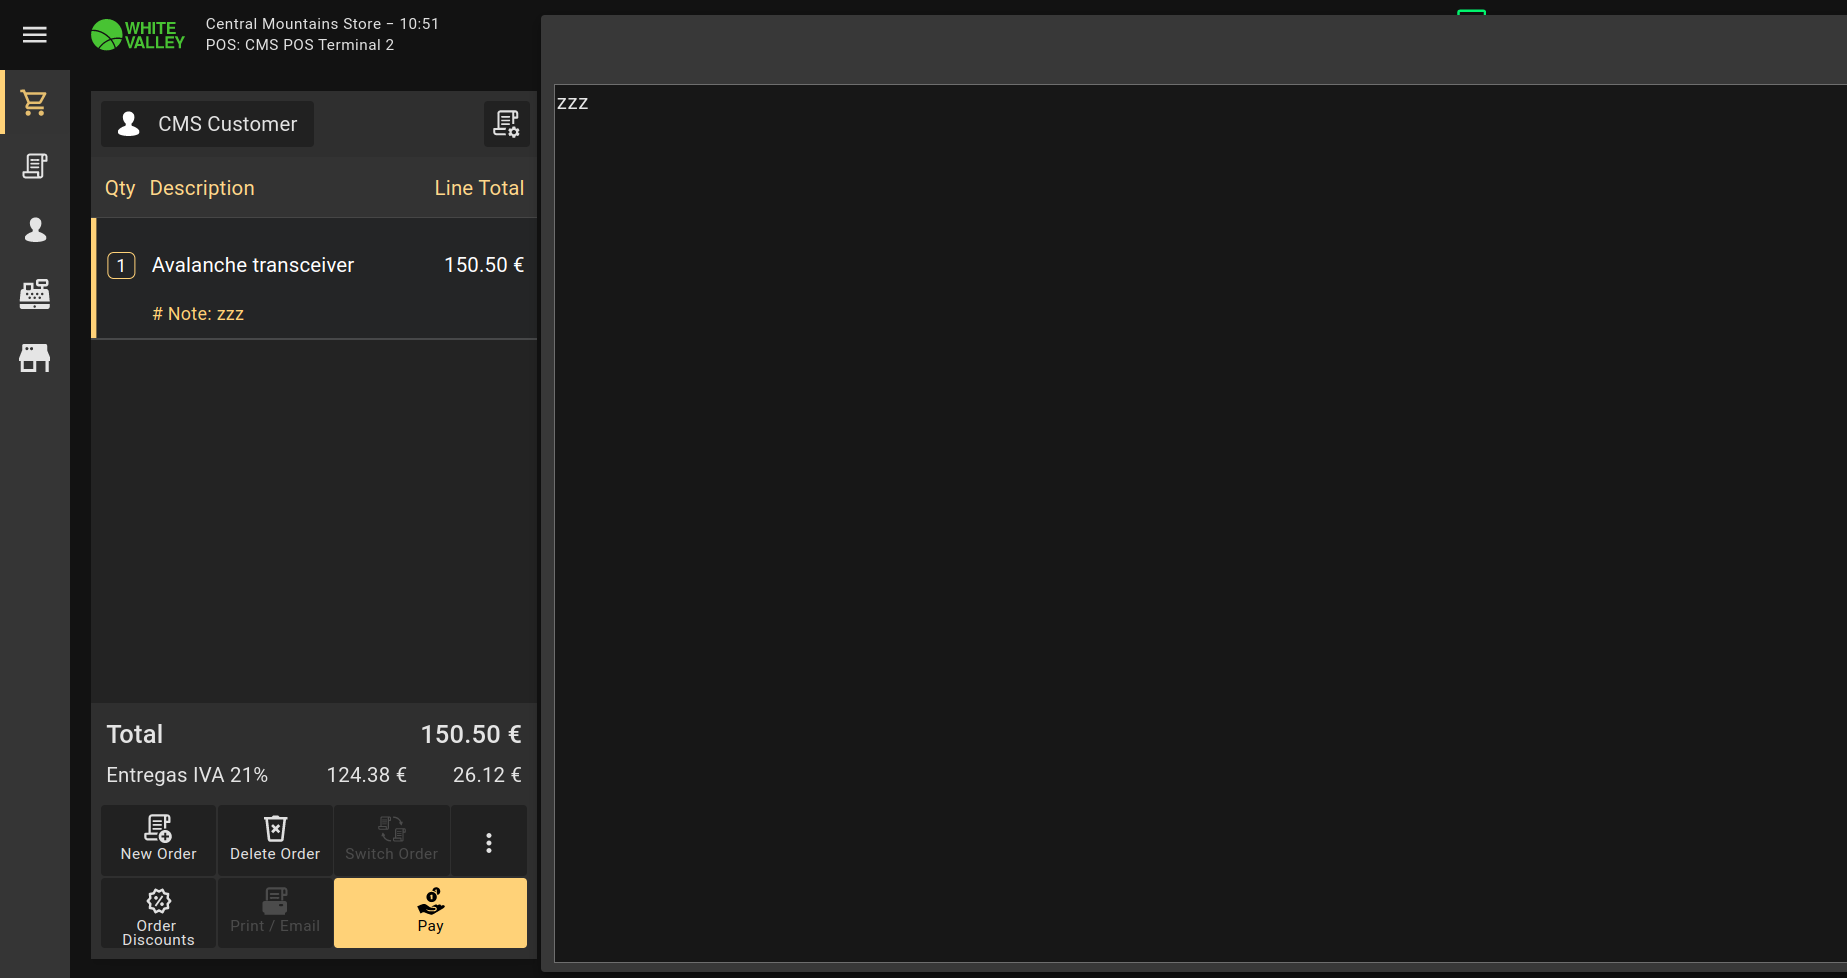The width and height of the screenshot is (1847, 978).
Task: Click the Print / Email button
Action: click(x=275, y=912)
